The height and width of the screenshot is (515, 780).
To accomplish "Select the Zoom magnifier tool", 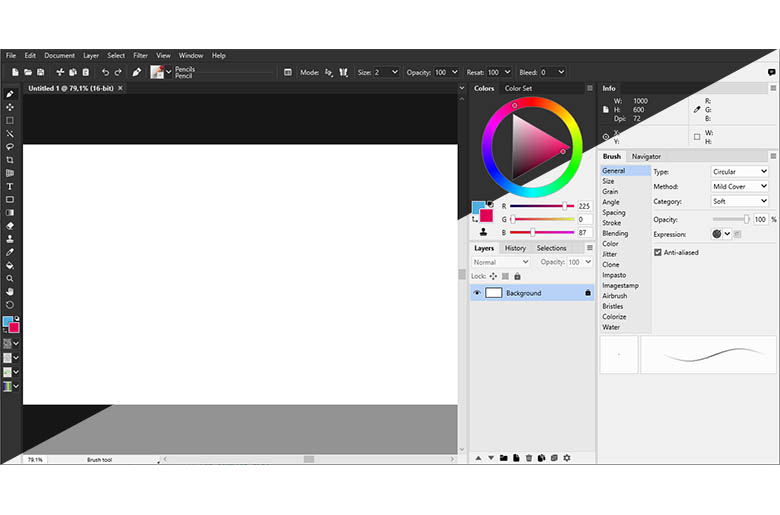I will click(10, 278).
